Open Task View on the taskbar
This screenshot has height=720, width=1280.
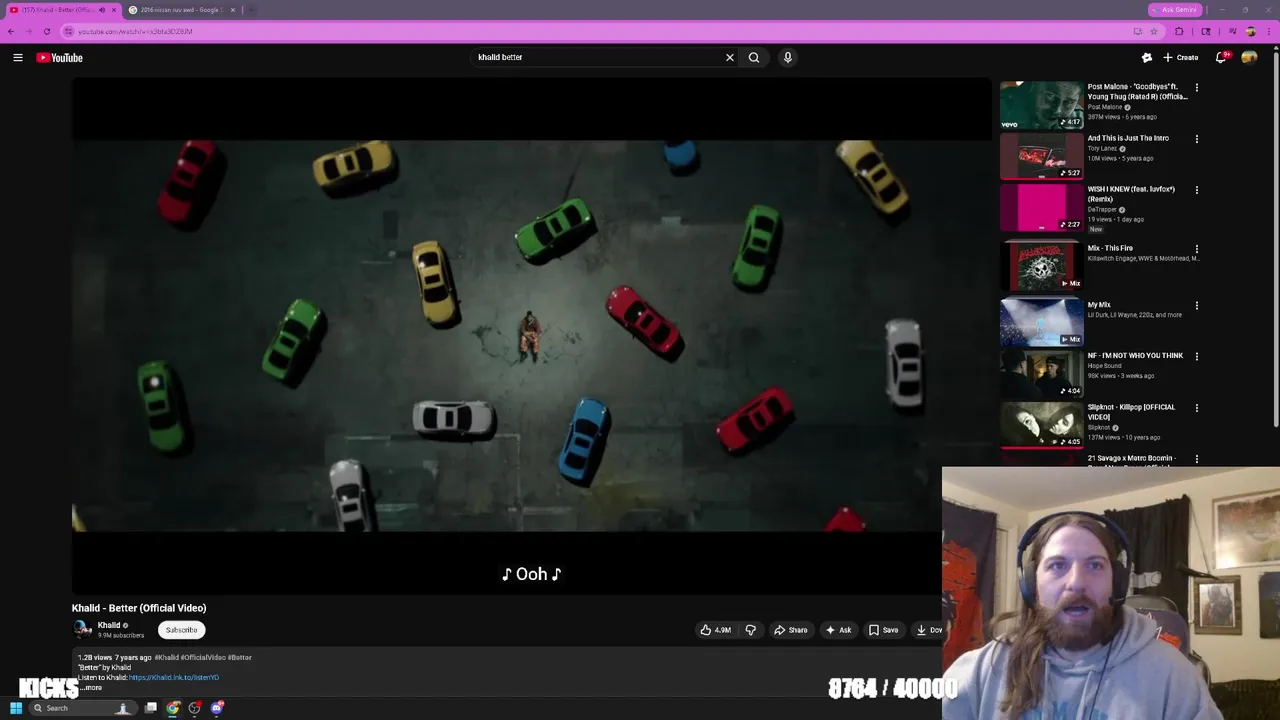tap(151, 708)
